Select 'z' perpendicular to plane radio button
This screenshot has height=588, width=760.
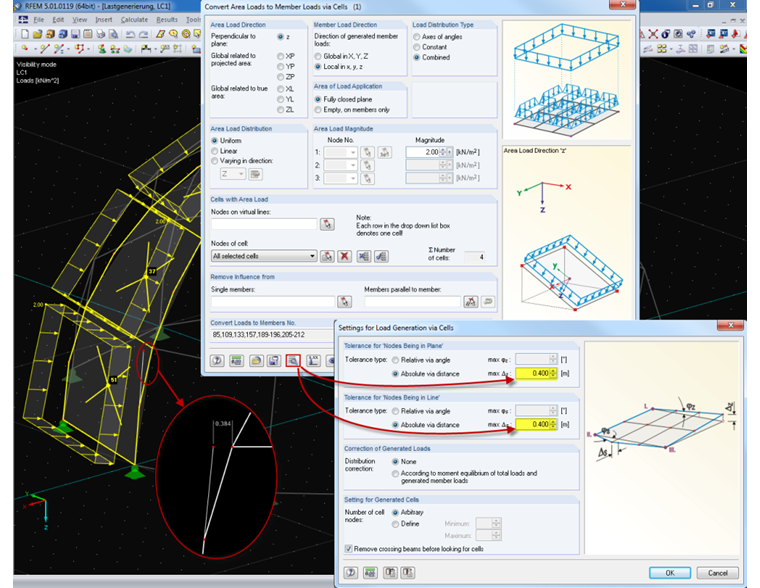pyautogui.click(x=280, y=36)
